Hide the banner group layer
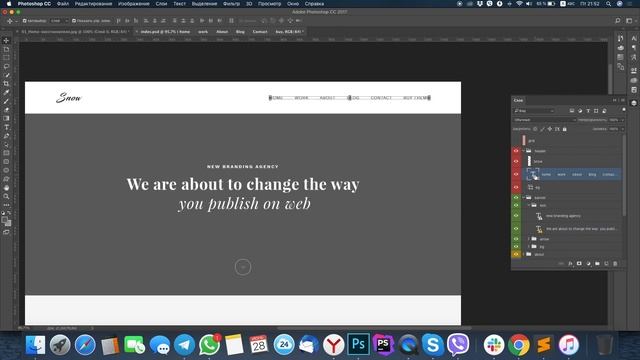Viewport: 640px width, 360px height. click(x=516, y=197)
